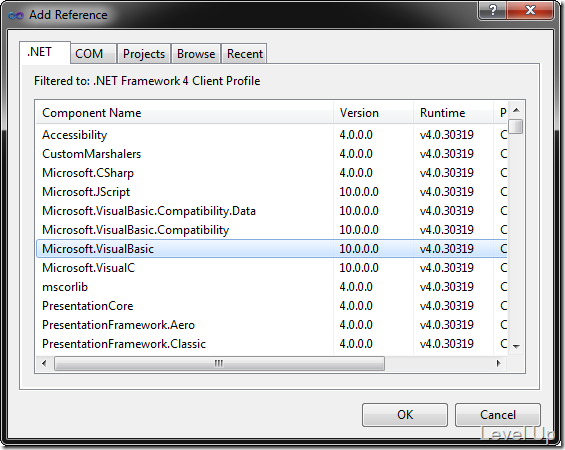Confirm with the OK button
Viewport: 565px width, 450px height.
pos(405,415)
